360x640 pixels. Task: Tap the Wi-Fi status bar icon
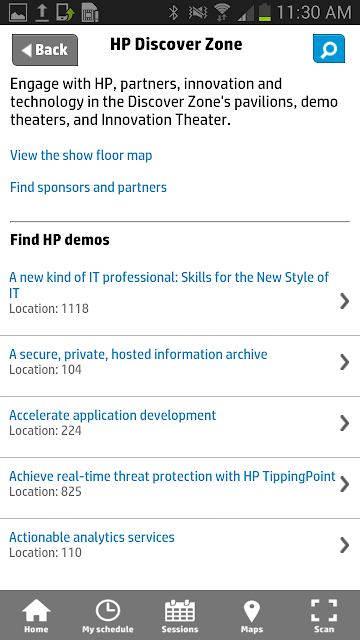222,12
